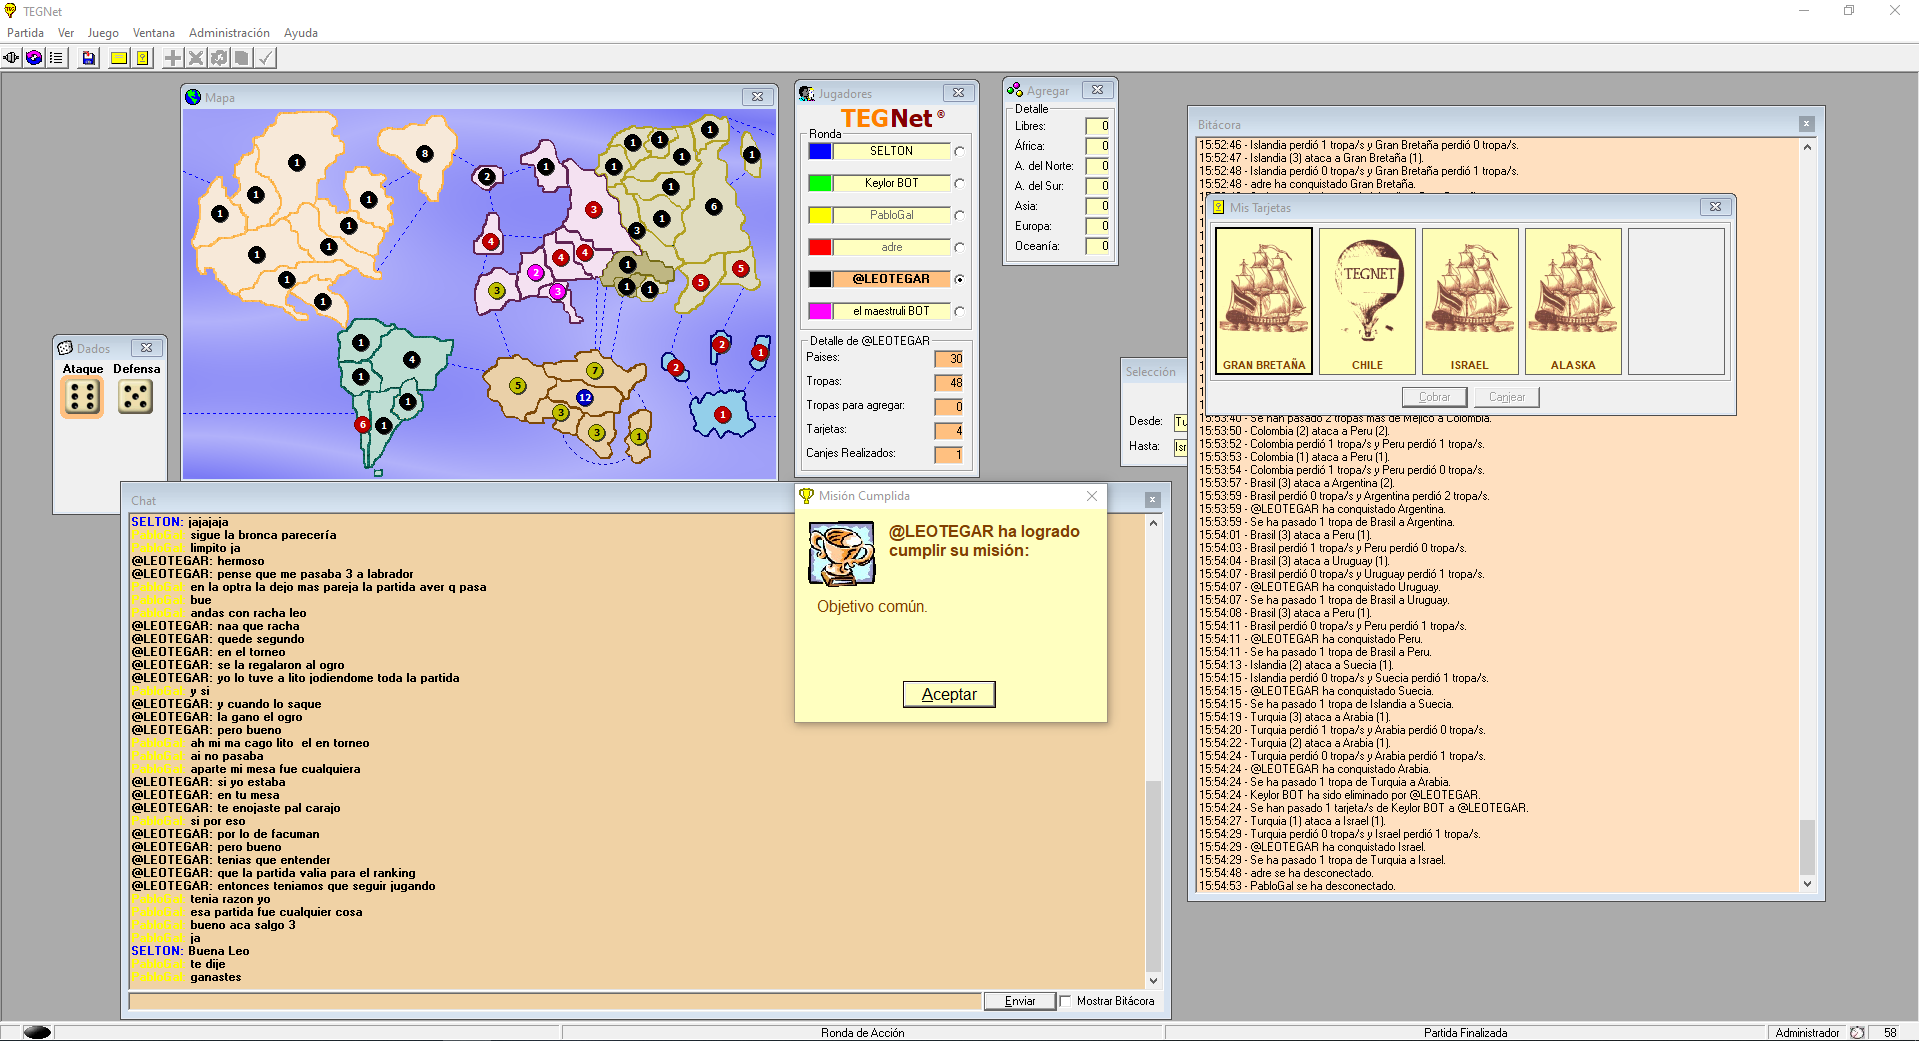This screenshot has width=1919, height=1041.
Task: Click the trophy image in Misión Cumplida
Action: point(841,553)
